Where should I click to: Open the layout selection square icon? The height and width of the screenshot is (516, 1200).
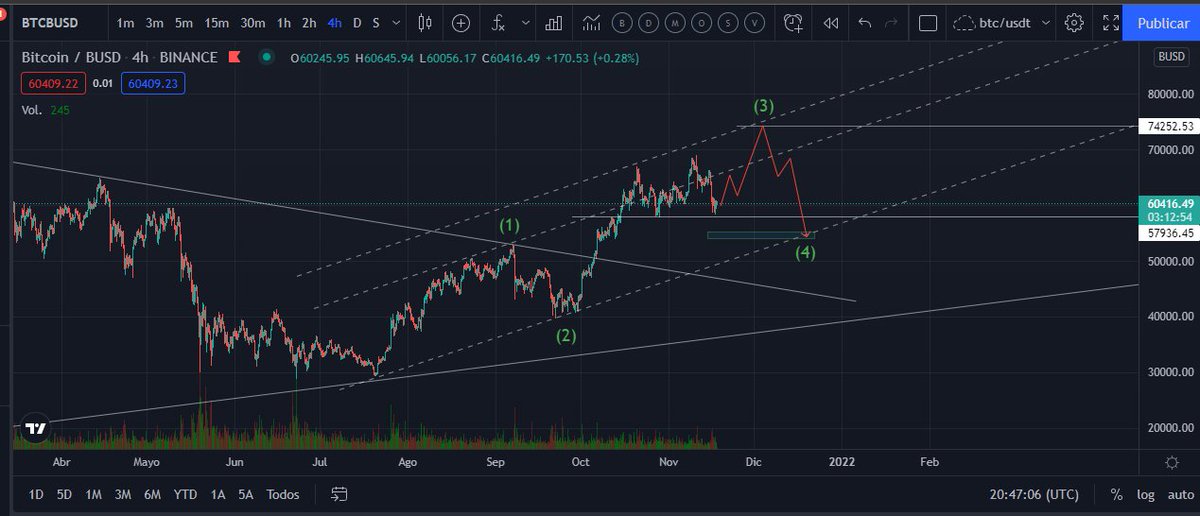click(928, 22)
